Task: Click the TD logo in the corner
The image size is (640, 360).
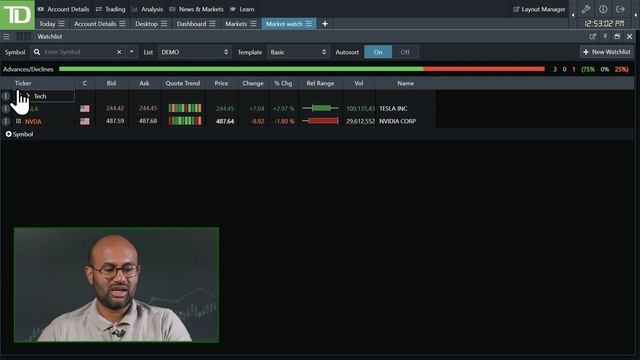Action: [x=17, y=15]
